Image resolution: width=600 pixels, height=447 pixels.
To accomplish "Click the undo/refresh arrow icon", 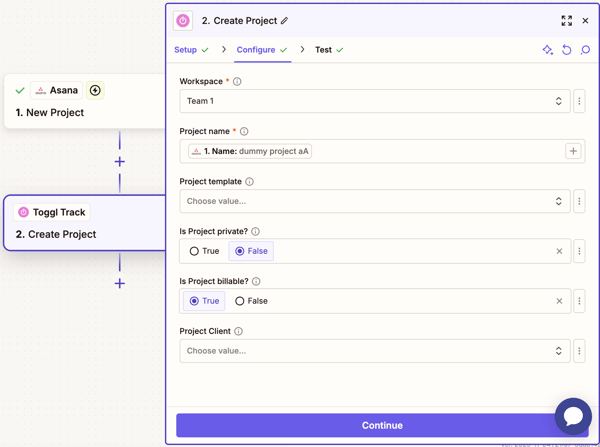I will (567, 50).
